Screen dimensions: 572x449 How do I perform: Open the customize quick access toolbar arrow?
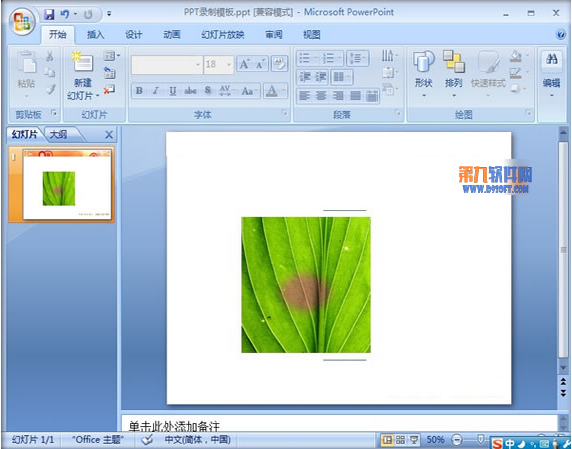(x=109, y=14)
